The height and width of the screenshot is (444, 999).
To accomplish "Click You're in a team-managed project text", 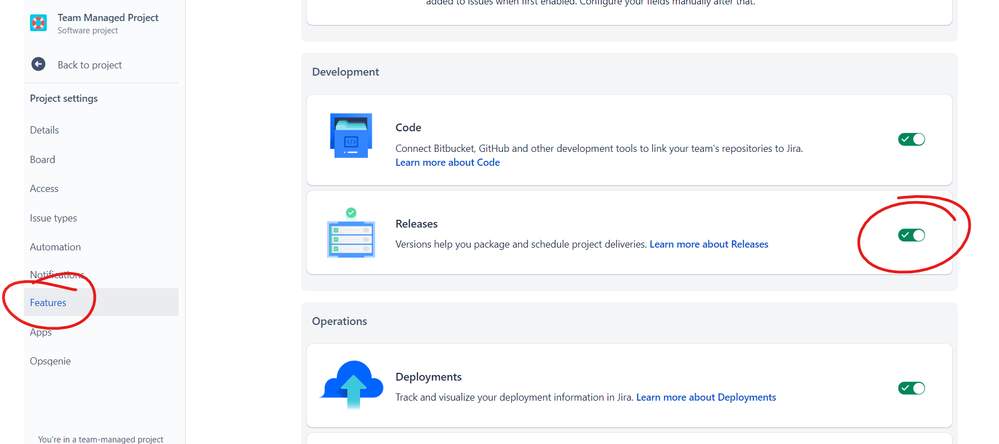I will click(x=101, y=439).
